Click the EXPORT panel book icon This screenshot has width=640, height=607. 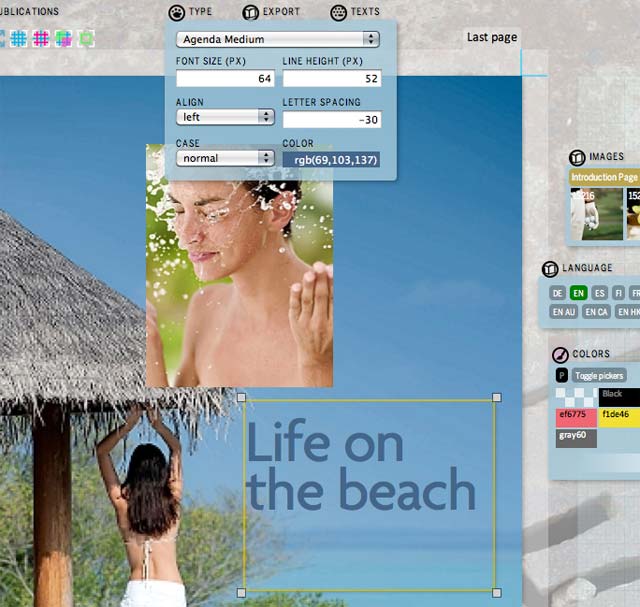[x=250, y=13]
